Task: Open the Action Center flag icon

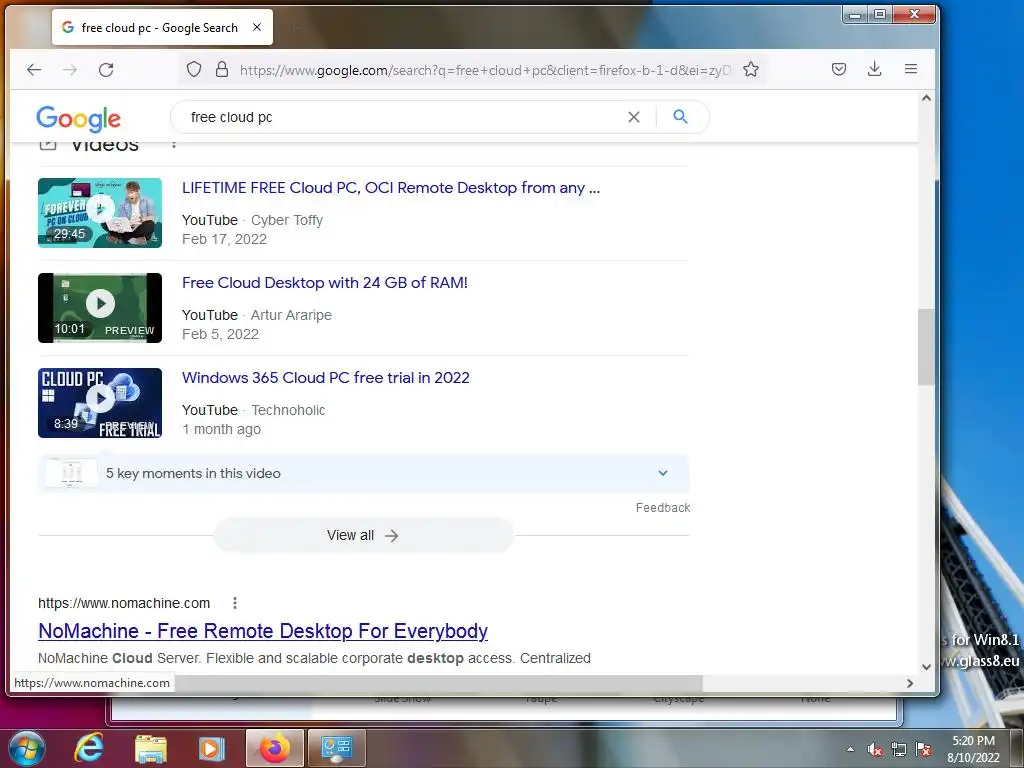Action: pos(923,750)
